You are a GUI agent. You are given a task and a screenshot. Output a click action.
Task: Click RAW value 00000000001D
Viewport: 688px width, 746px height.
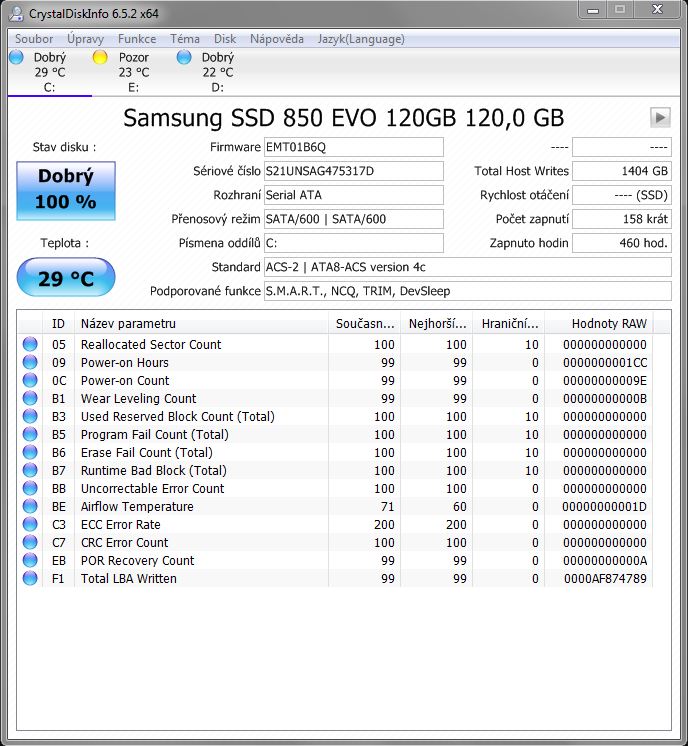[604, 507]
